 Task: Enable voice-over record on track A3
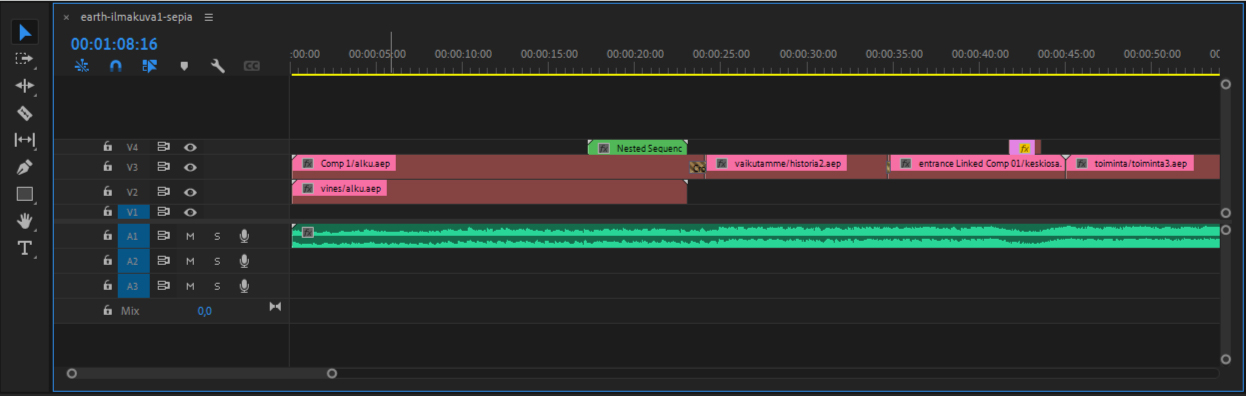[x=244, y=286]
